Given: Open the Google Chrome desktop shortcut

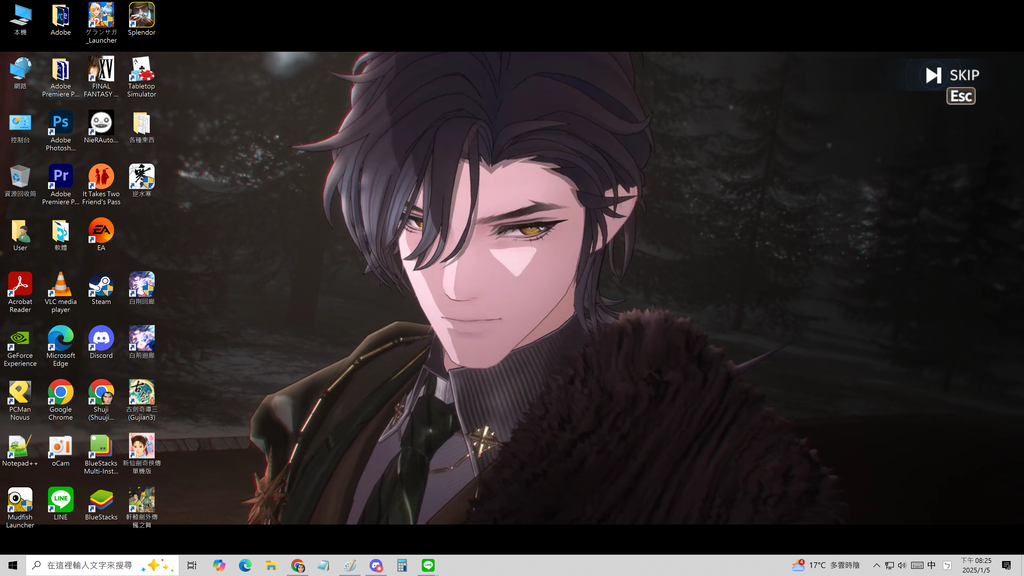Looking at the screenshot, I should tap(61, 400).
